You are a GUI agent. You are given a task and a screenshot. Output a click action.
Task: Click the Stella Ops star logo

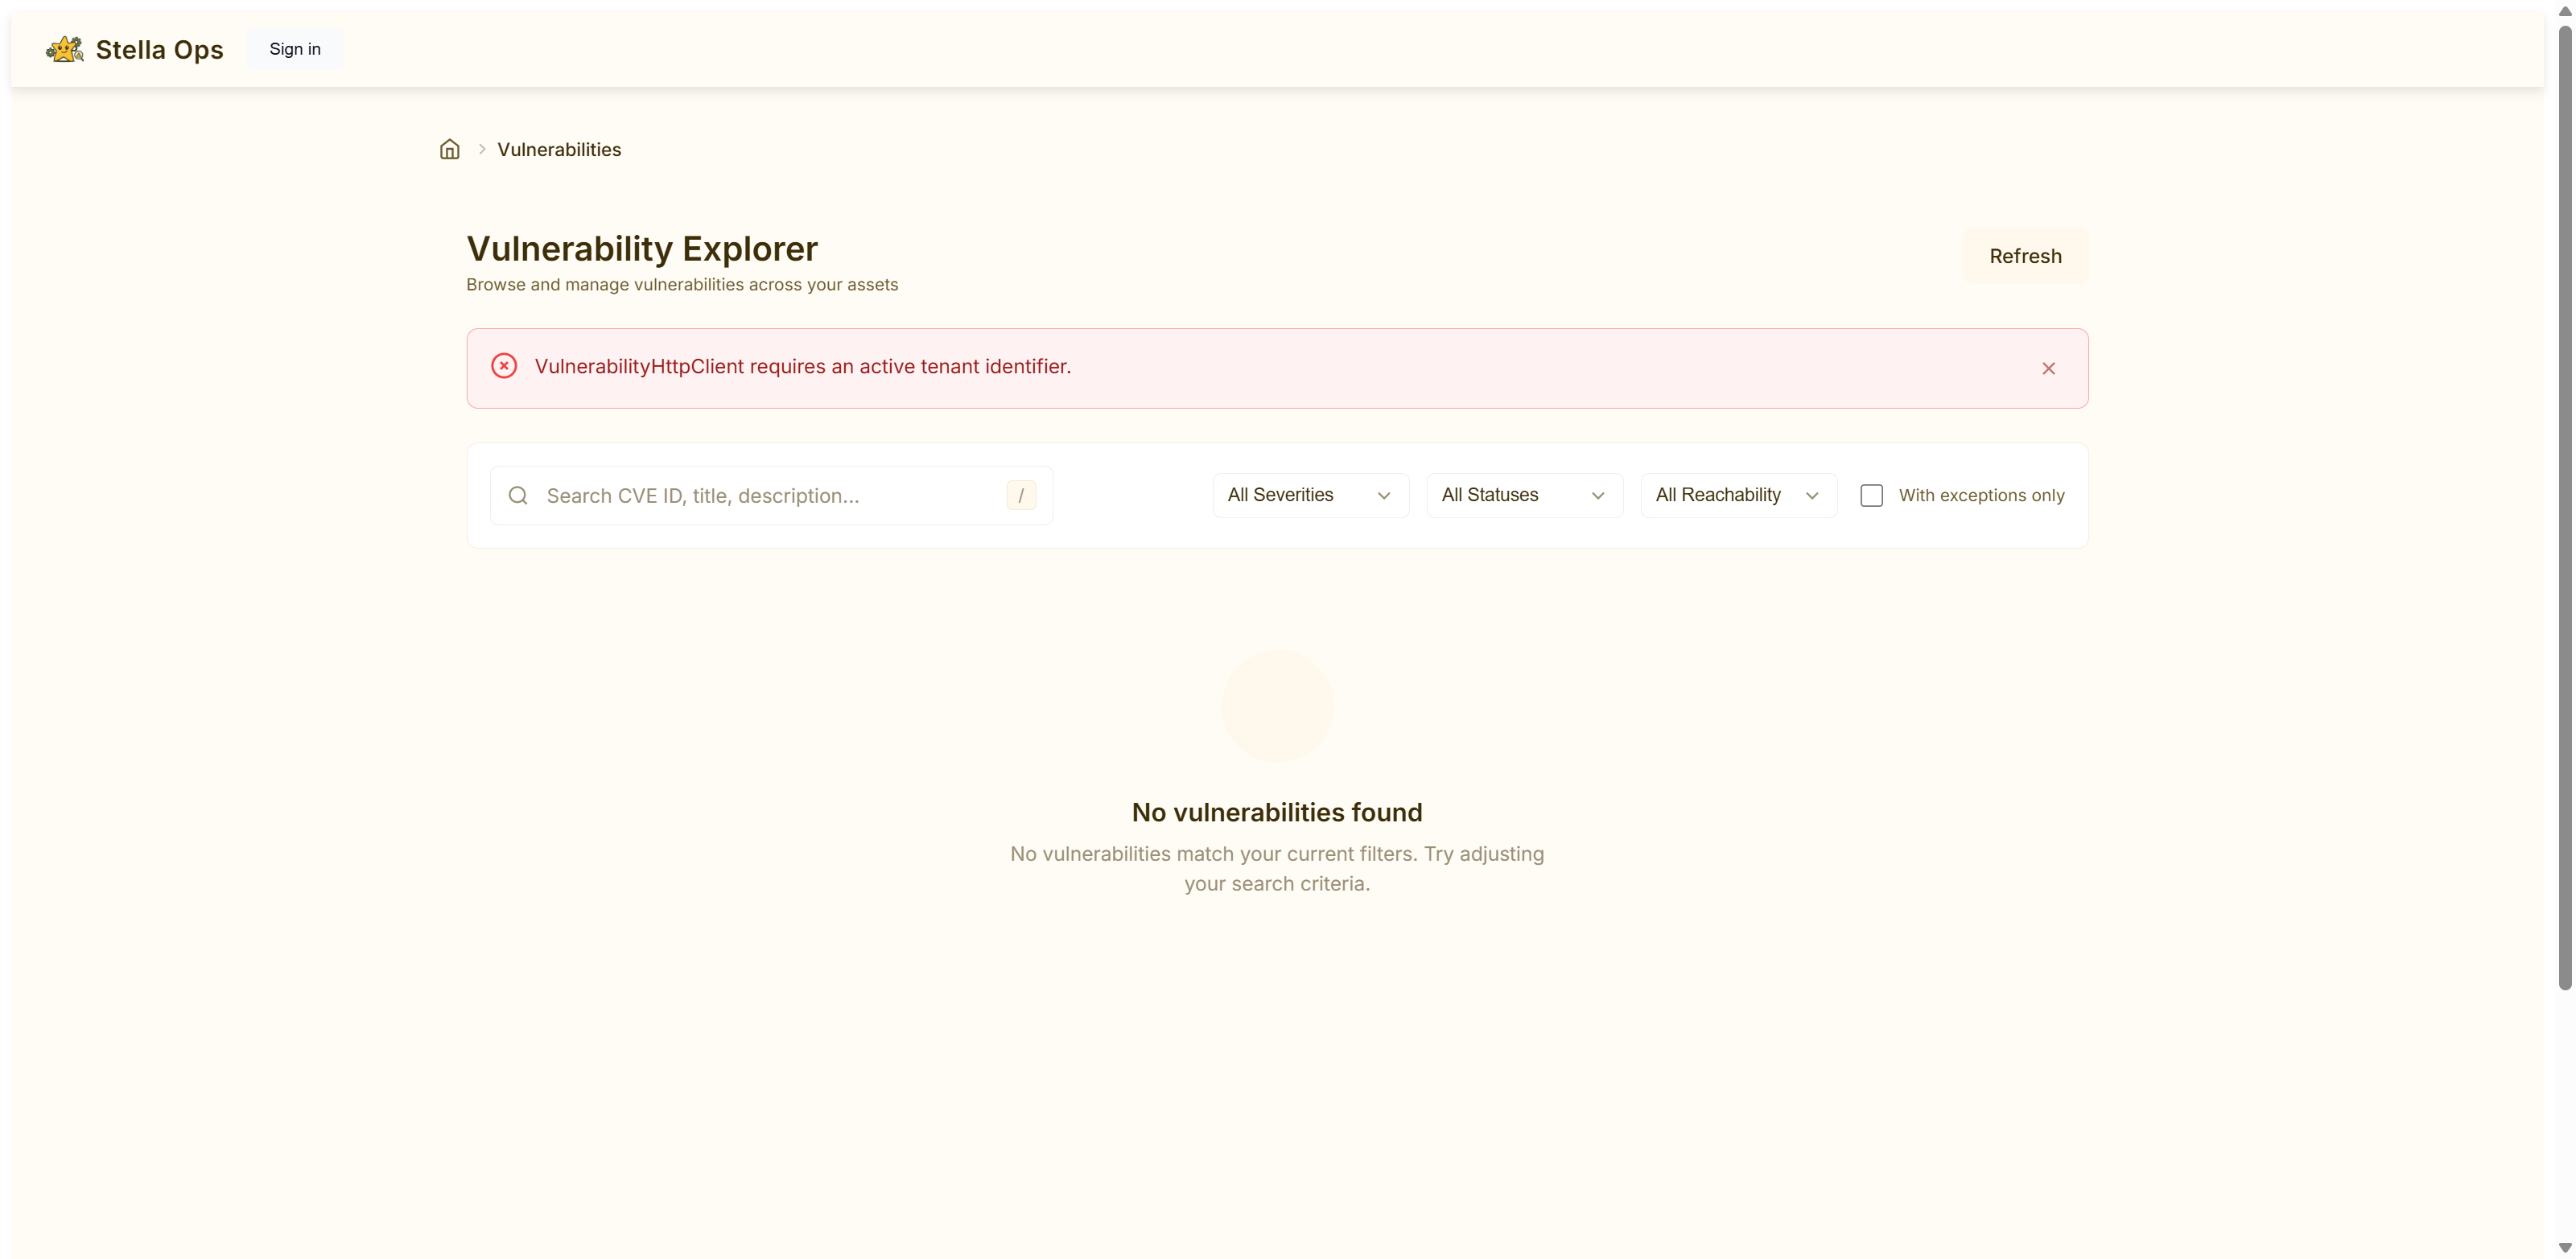pos(65,49)
